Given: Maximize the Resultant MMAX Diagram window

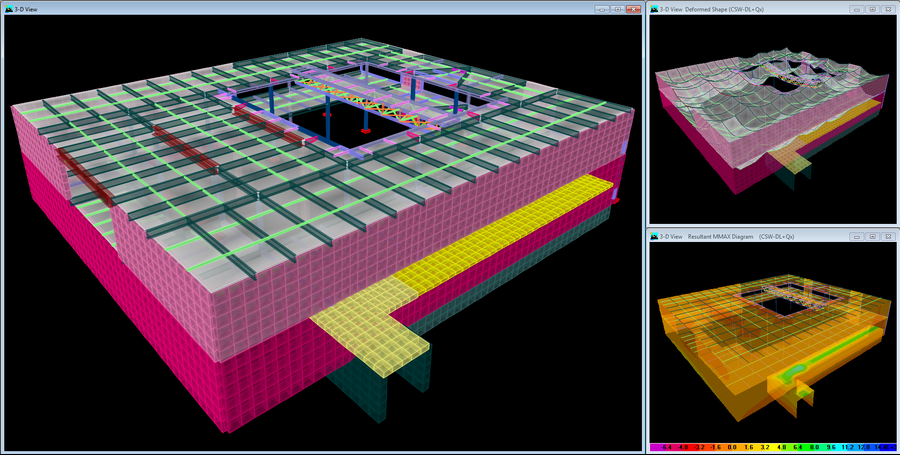Looking at the screenshot, I should tap(872, 237).
